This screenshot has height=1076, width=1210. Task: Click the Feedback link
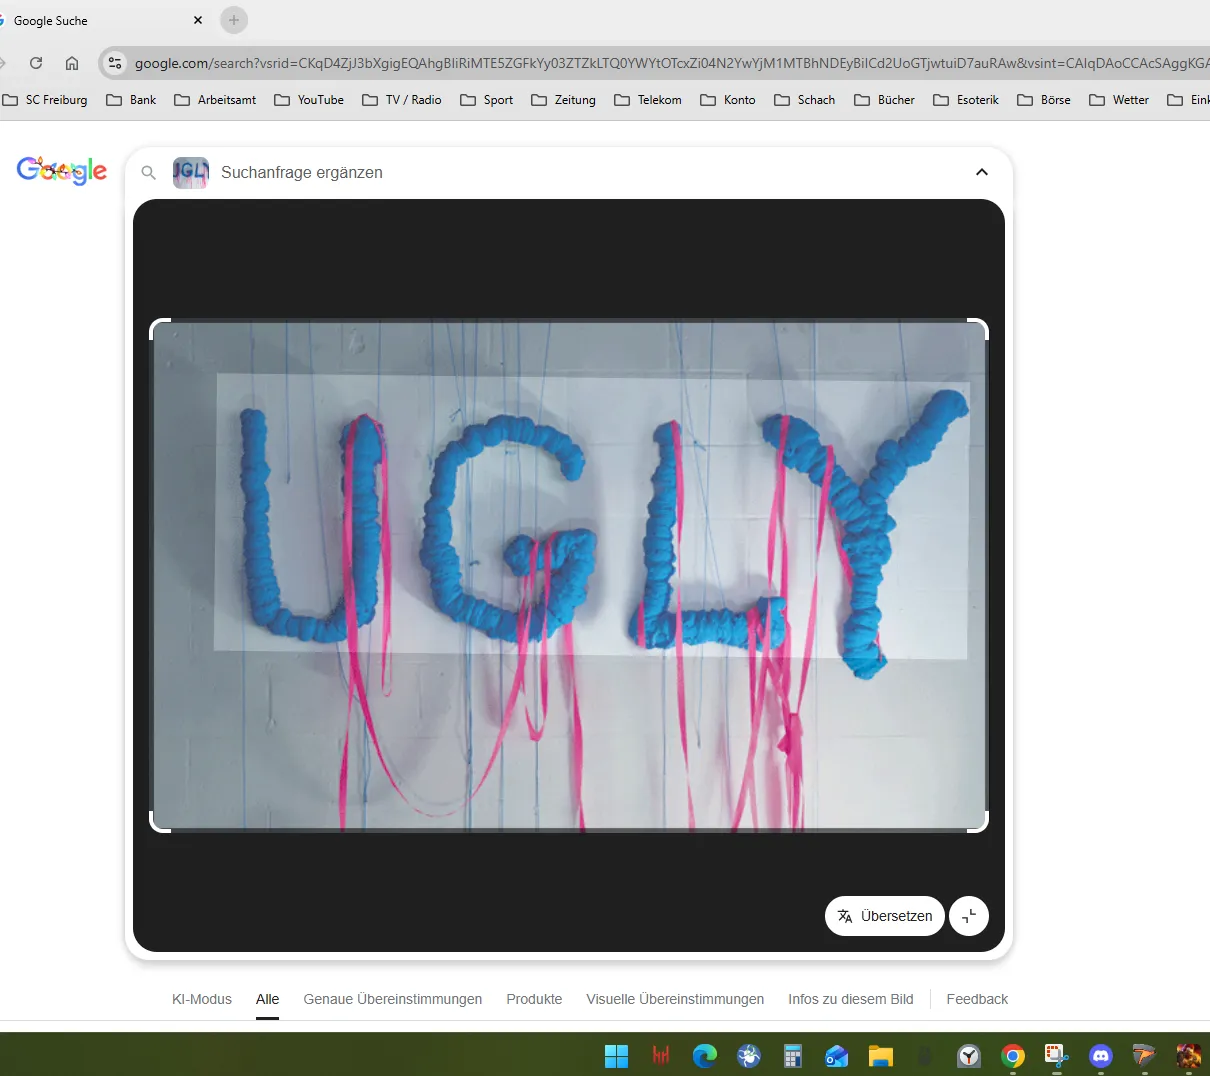[977, 999]
